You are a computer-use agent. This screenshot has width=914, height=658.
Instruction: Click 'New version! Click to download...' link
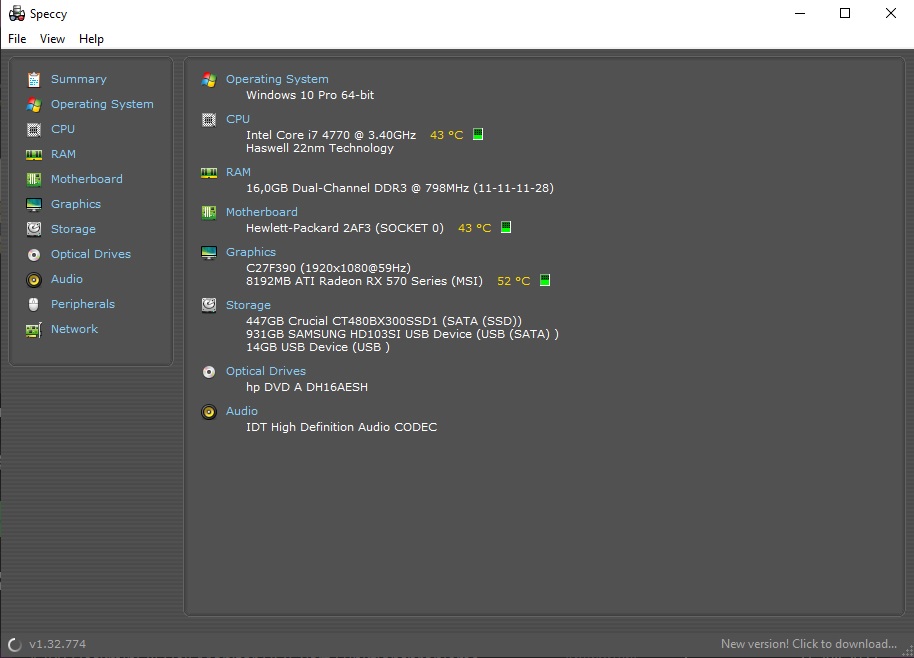[x=809, y=644]
